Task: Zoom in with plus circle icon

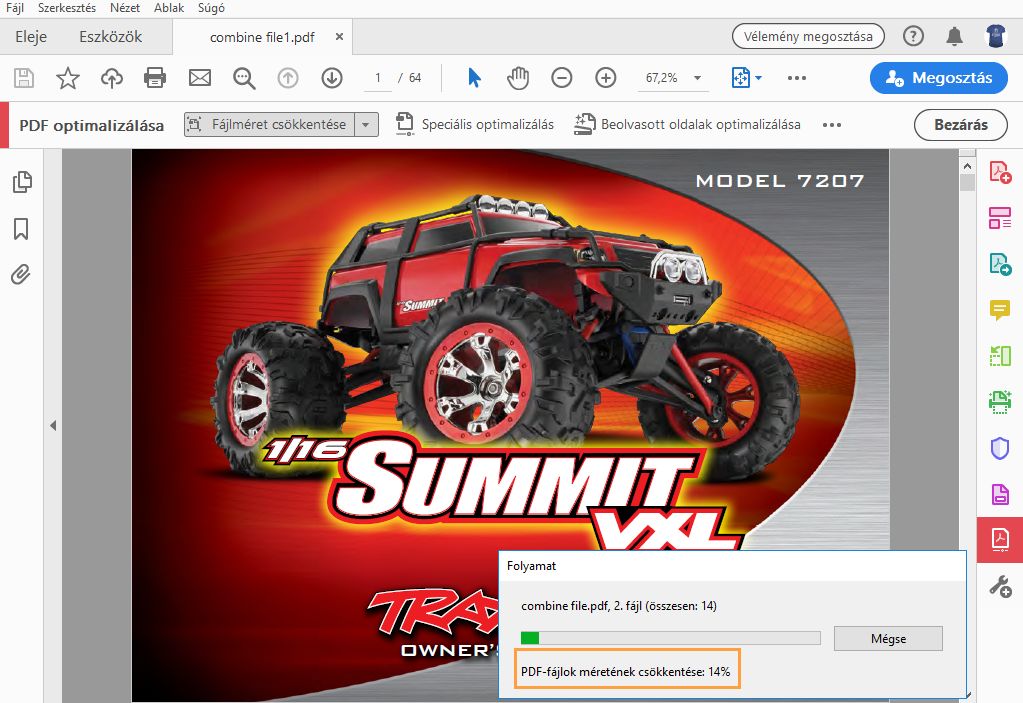Action: 606,78
